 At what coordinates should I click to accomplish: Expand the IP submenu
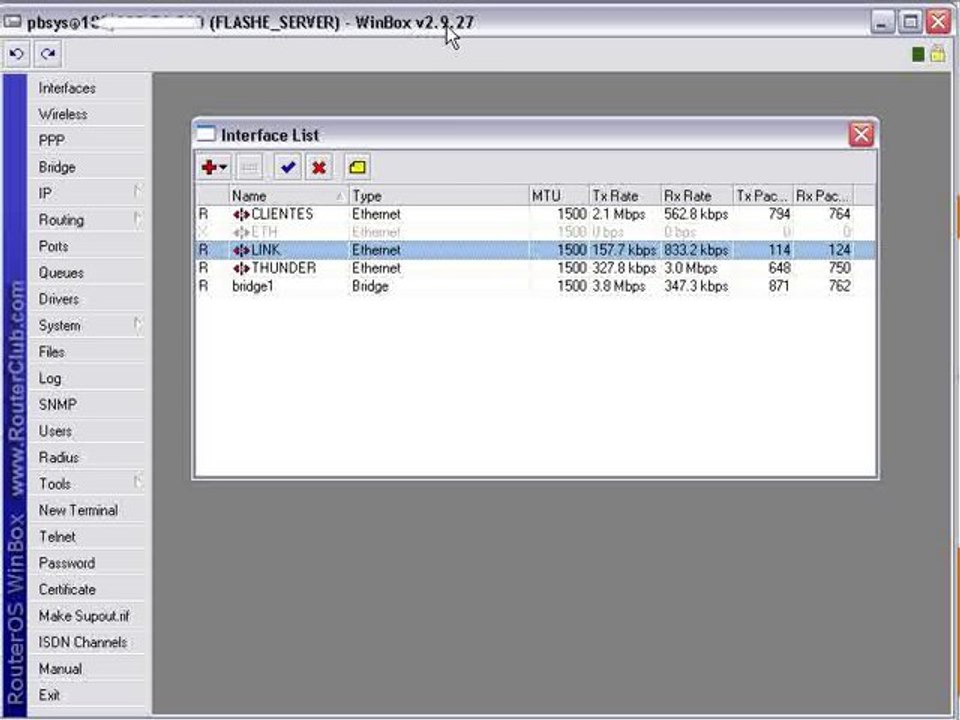87,193
